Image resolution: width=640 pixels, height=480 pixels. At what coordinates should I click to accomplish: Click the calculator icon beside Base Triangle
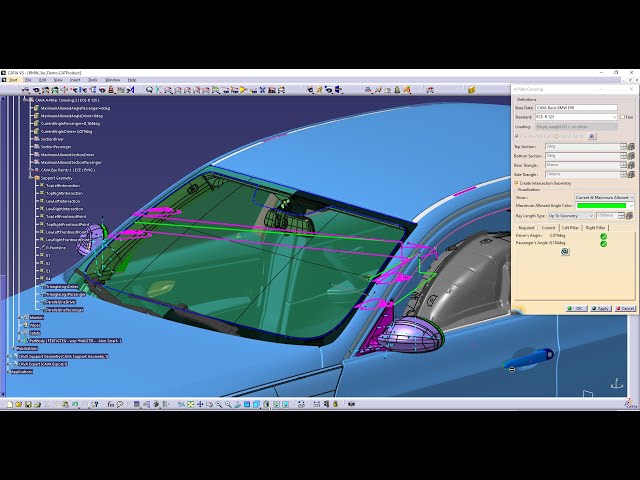[x=631, y=165]
